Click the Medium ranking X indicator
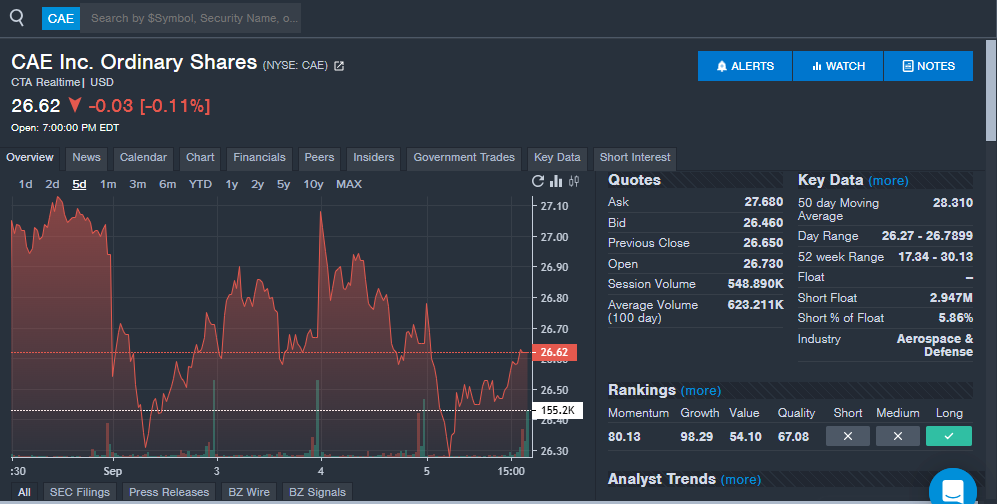 [x=898, y=436]
